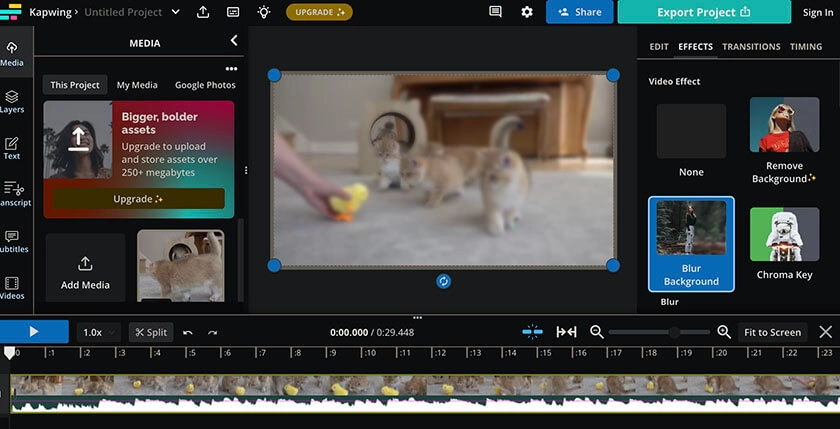Image resolution: width=840 pixels, height=429 pixels.
Task: Collapse the Media panel with the chevron
Action: tap(234, 41)
